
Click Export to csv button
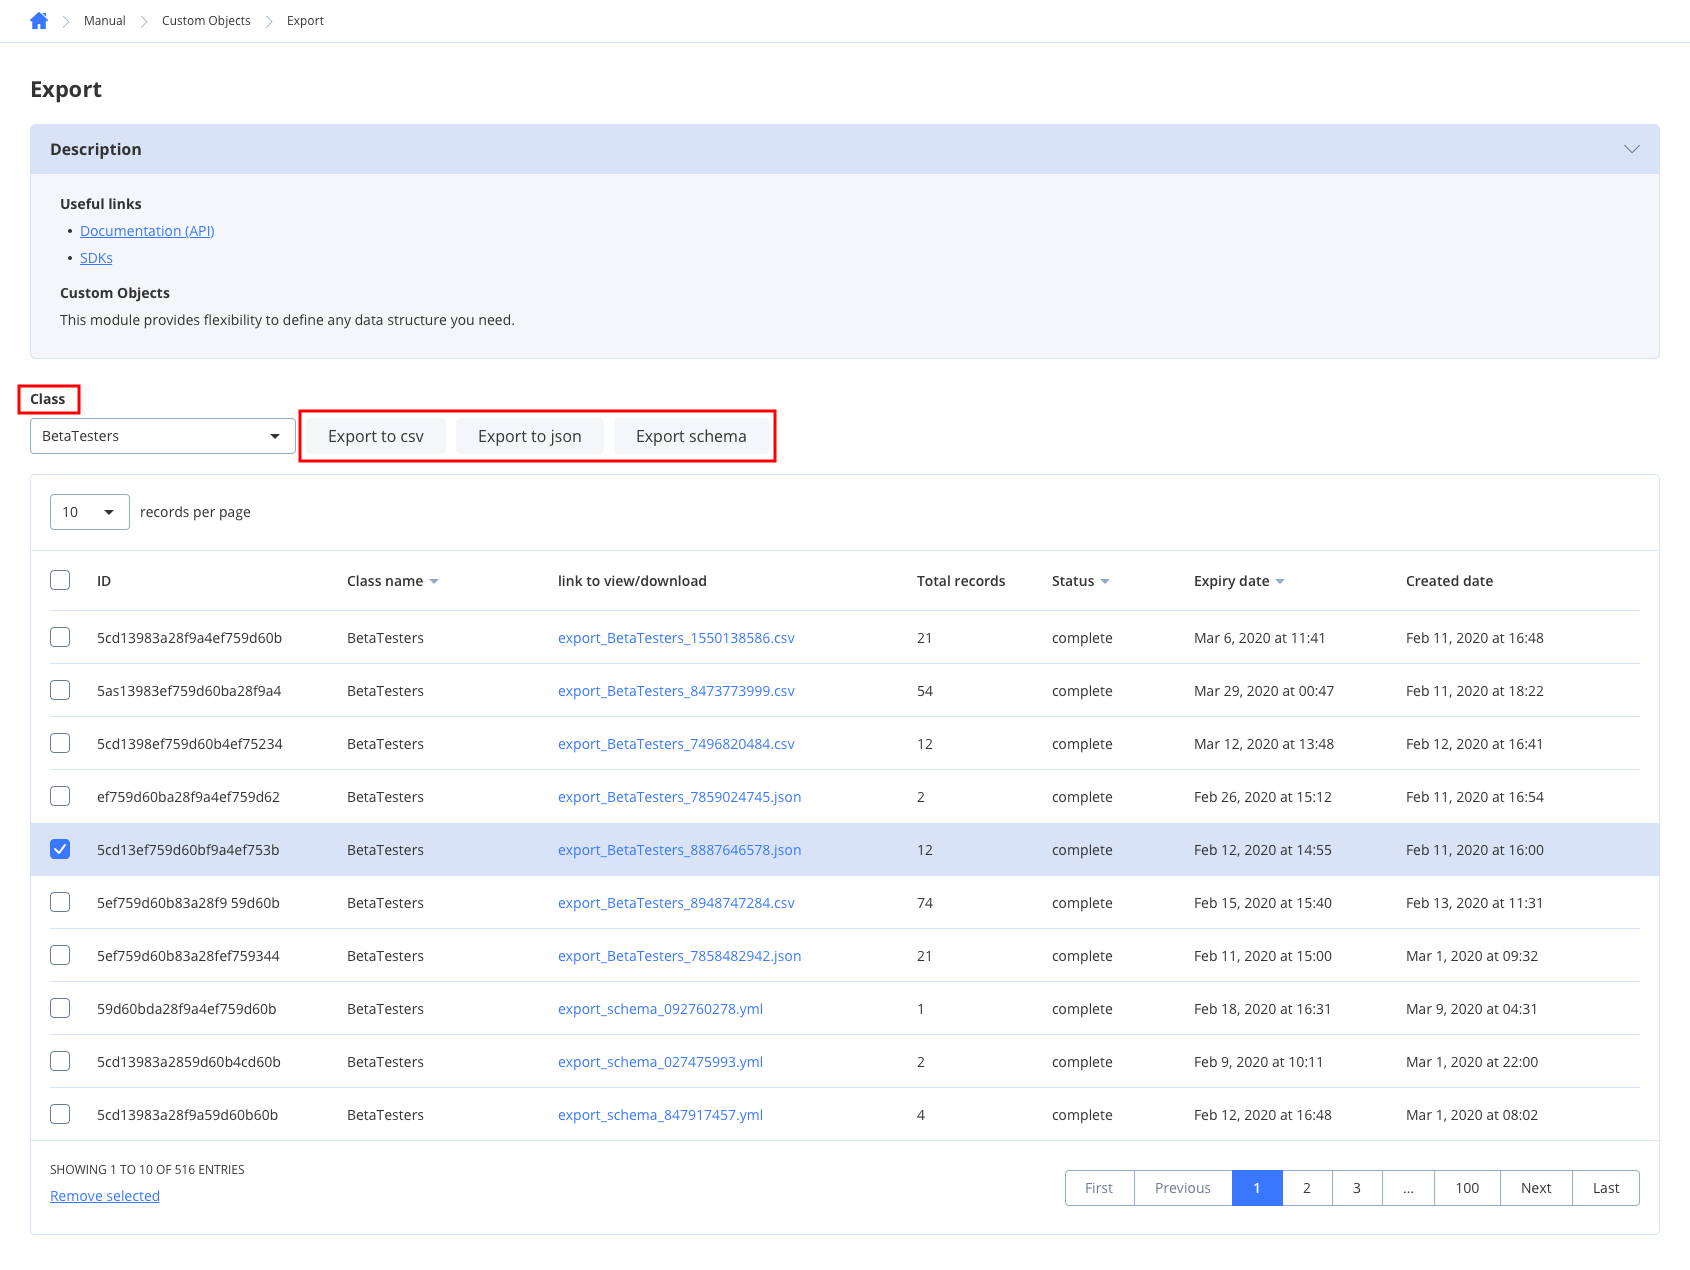[376, 436]
